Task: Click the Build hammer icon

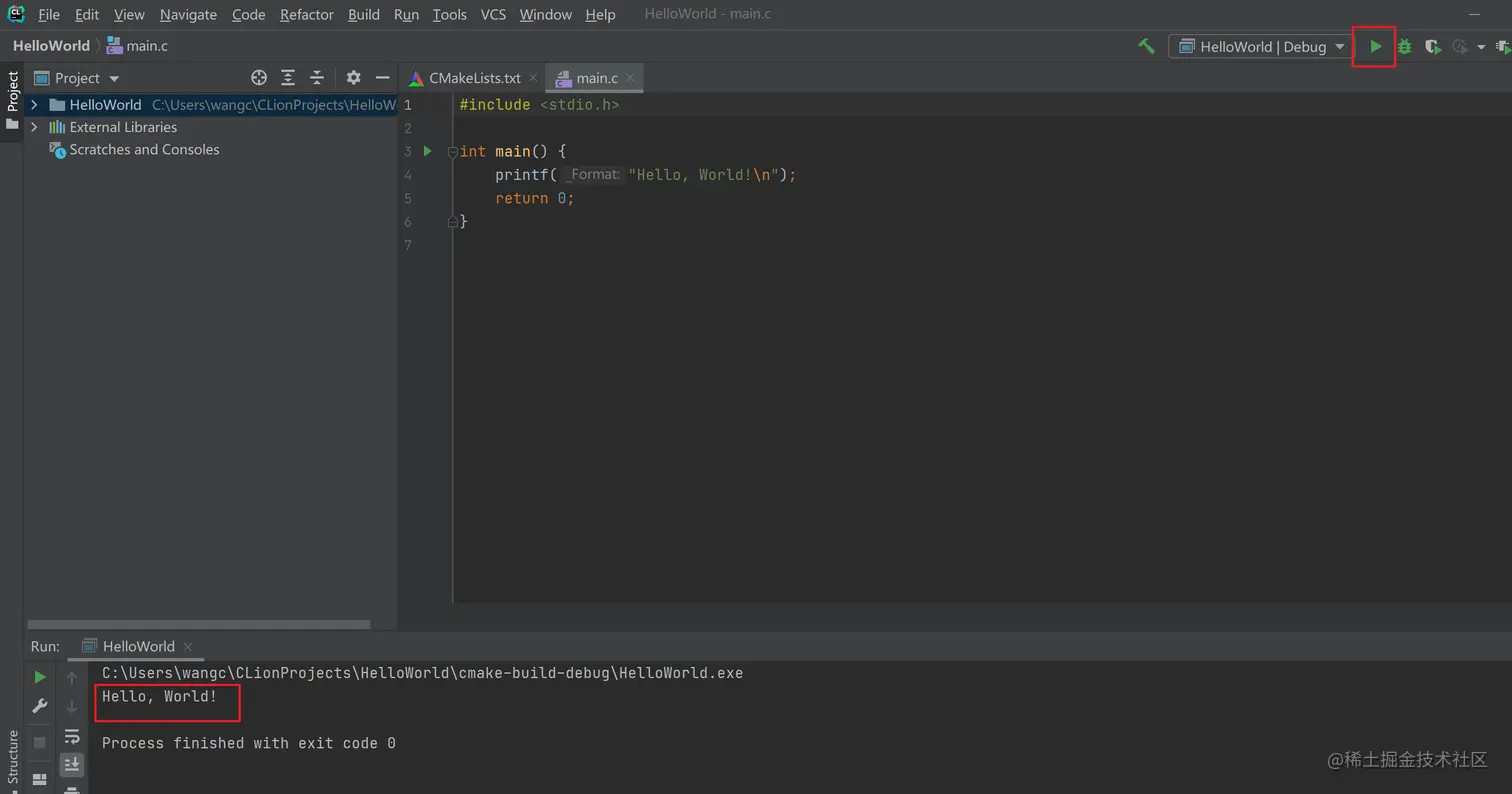Action: point(1146,46)
